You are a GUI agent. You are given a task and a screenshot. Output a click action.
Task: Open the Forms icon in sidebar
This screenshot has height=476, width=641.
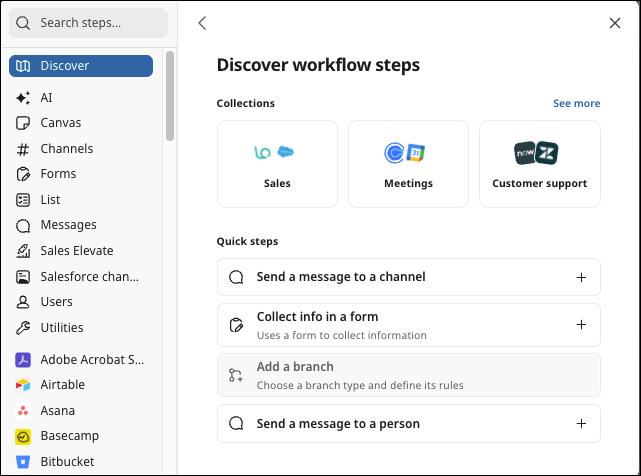tap(23, 174)
